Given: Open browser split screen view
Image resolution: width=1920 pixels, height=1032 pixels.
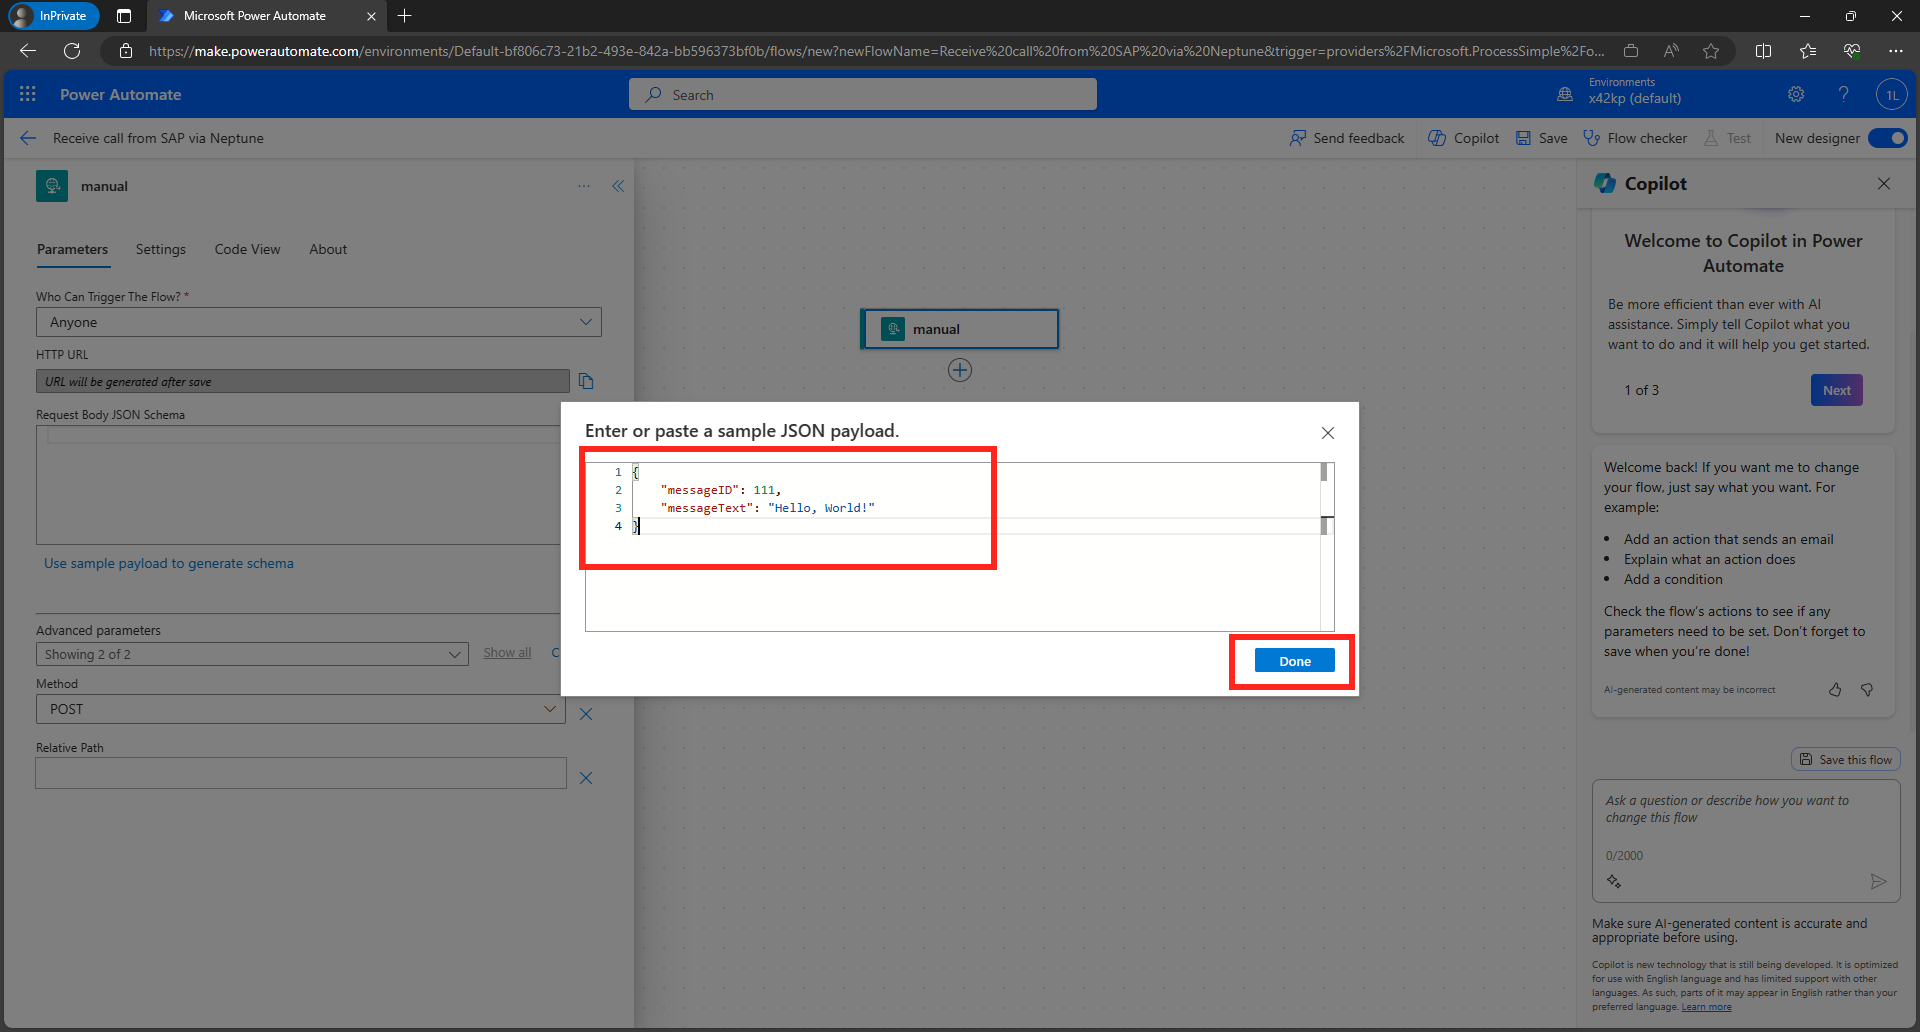Looking at the screenshot, I should click(1763, 51).
